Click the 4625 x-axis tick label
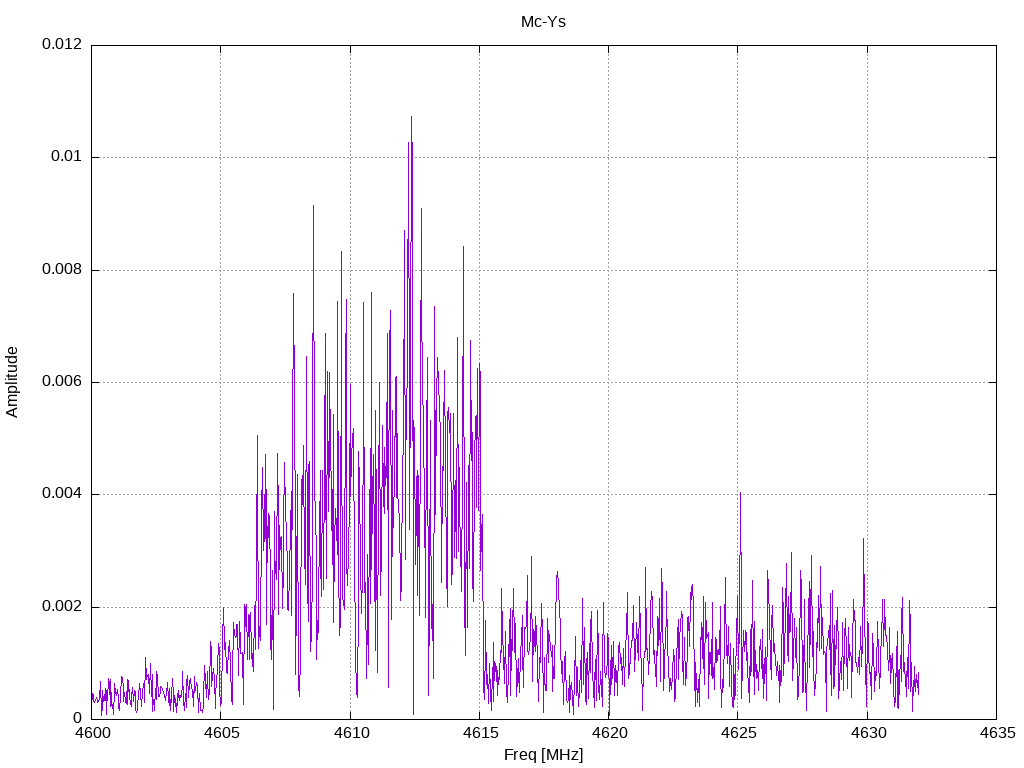This screenshot has width=1024, height=768. pos(739,733)
